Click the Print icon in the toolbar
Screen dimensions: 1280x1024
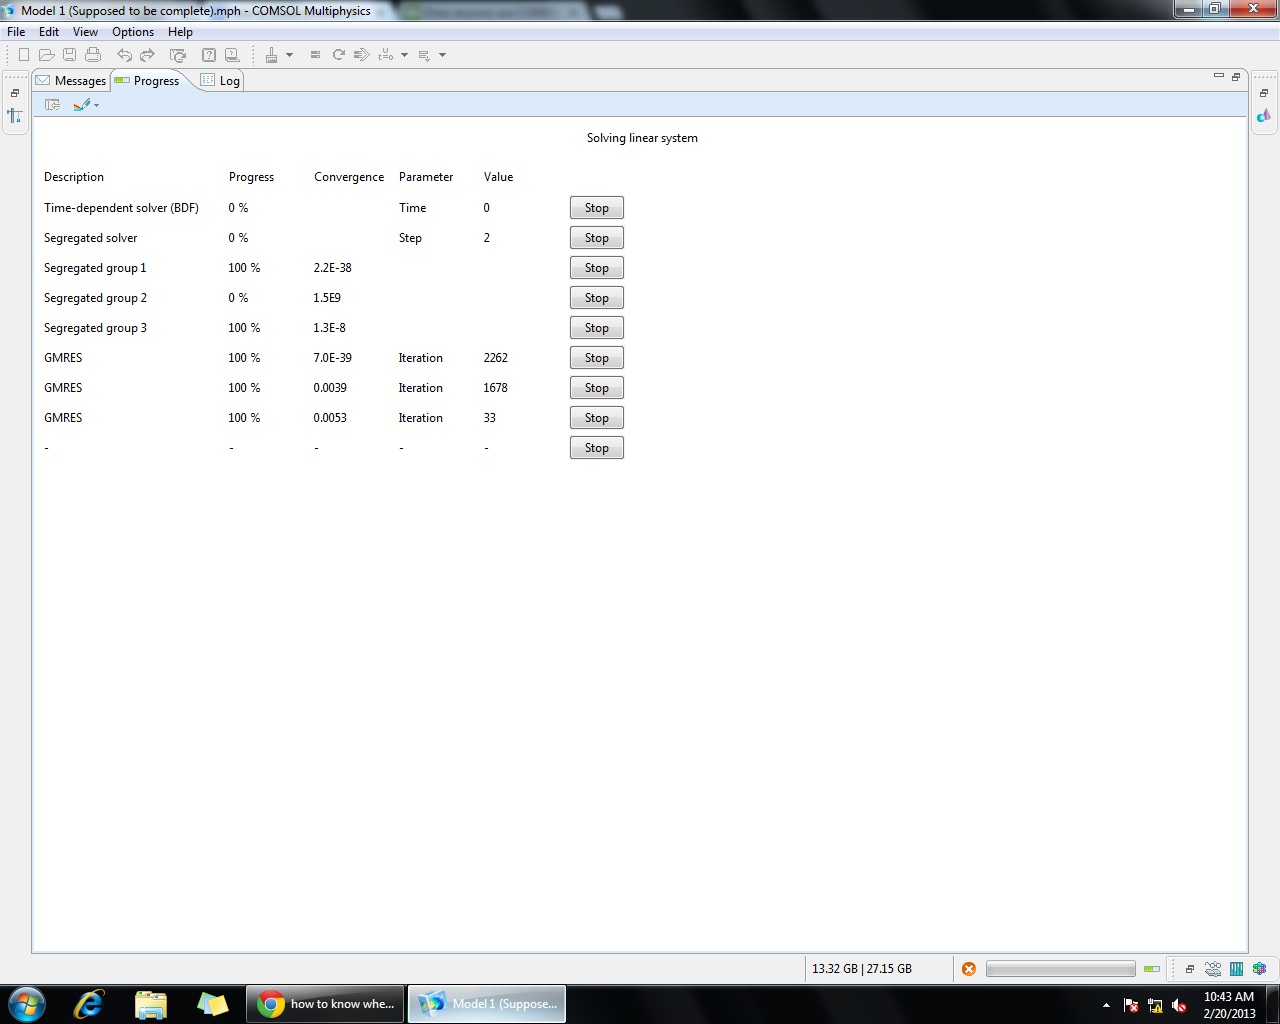coord(93,55)
